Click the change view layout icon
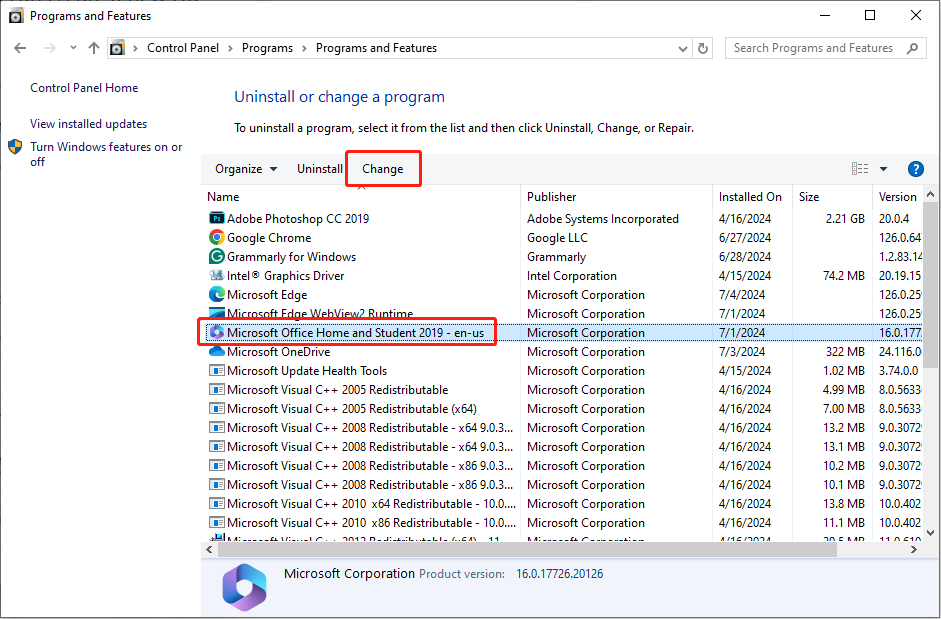 859,169
